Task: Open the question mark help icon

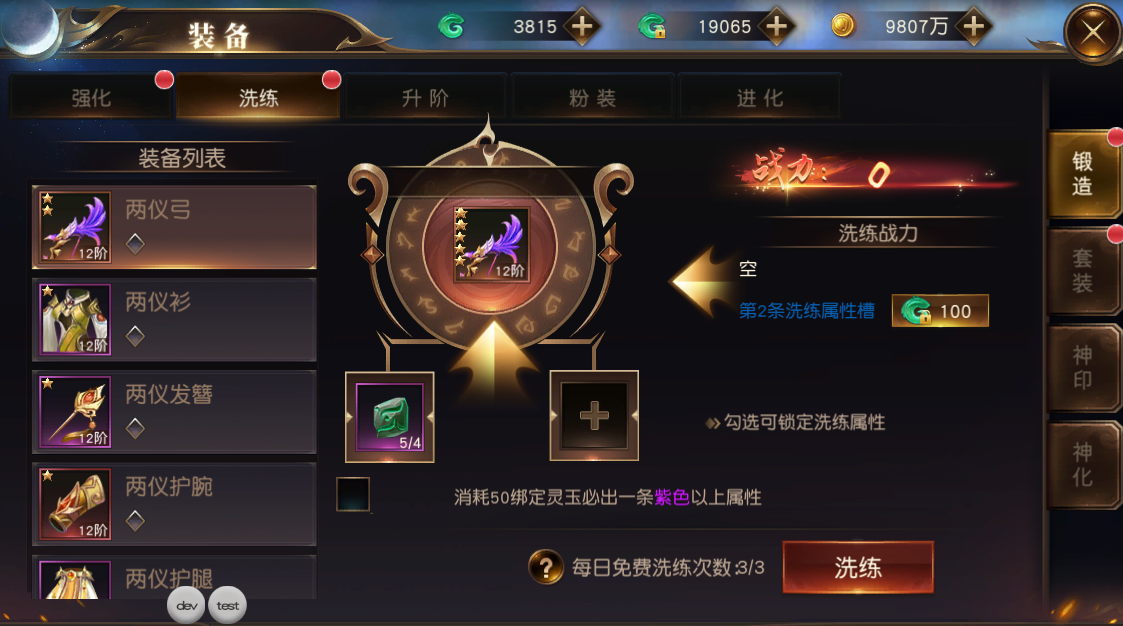Action: [546, 567]
